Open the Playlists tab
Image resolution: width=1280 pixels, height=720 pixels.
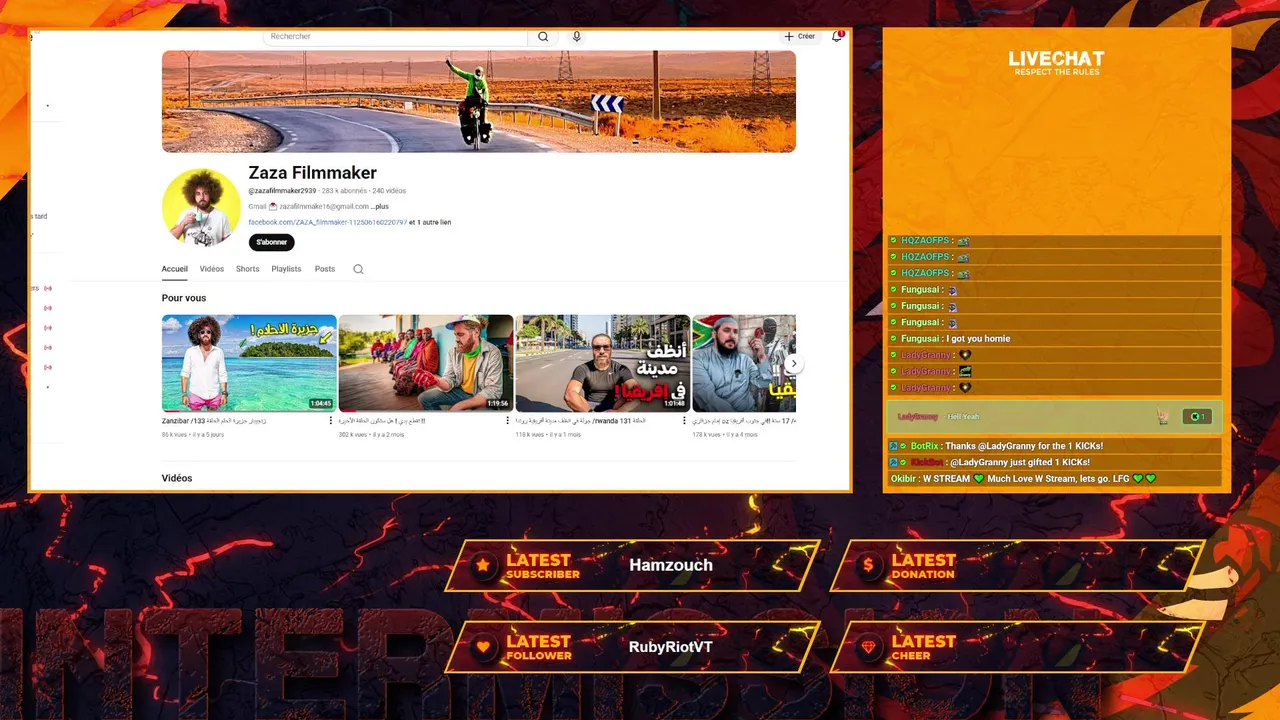pyautogui.click(x=286, y=269)
